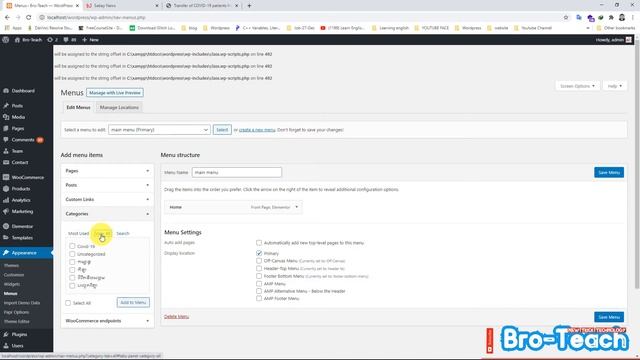Expand the Pages menu items panel
The height and width of the screenshot is (360, 640).
pyautogui.click(x=107, y=171)
